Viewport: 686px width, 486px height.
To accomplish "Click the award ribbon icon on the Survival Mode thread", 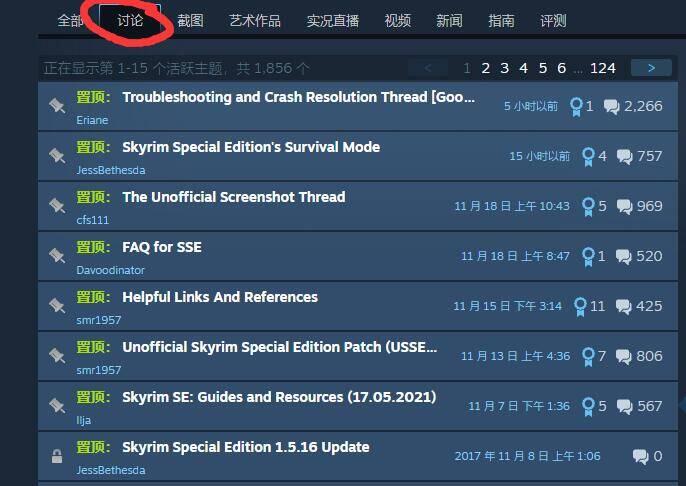I will click(588, 156).
